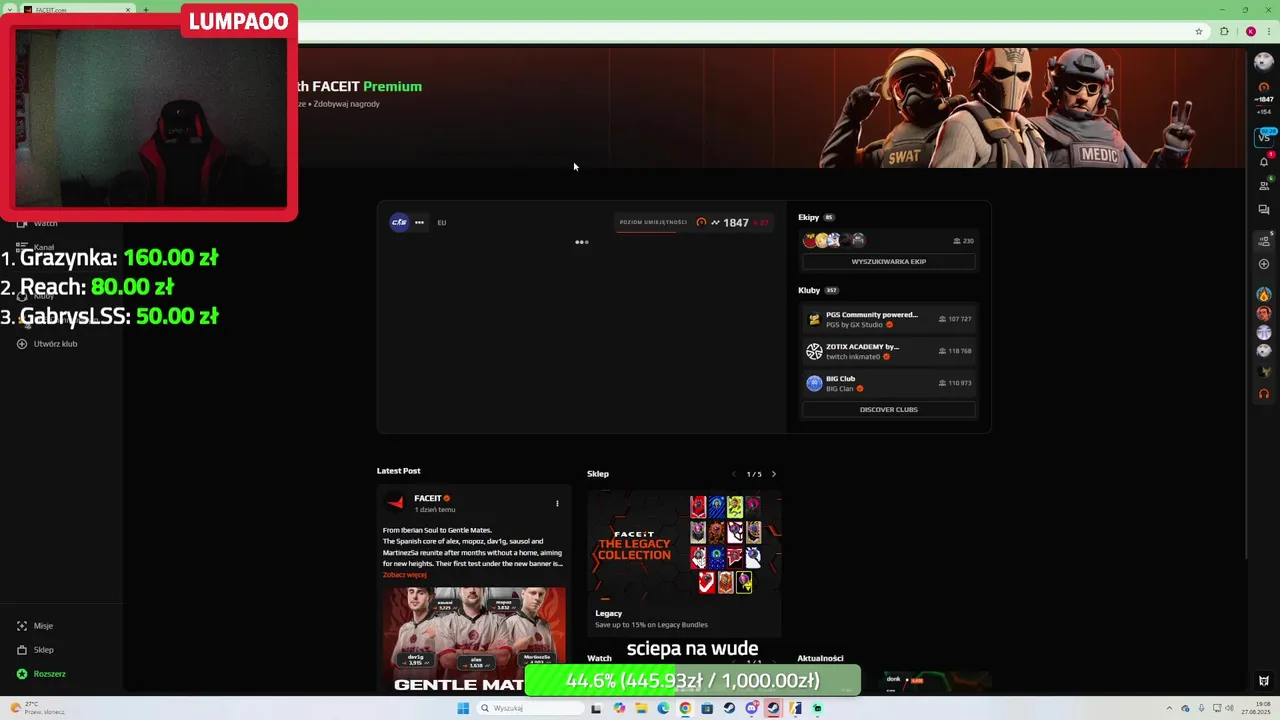The width and height of the screenshot is (1280, 720).
Task: Go to the next Sklep slide
Action: click(x=773, y=474)
